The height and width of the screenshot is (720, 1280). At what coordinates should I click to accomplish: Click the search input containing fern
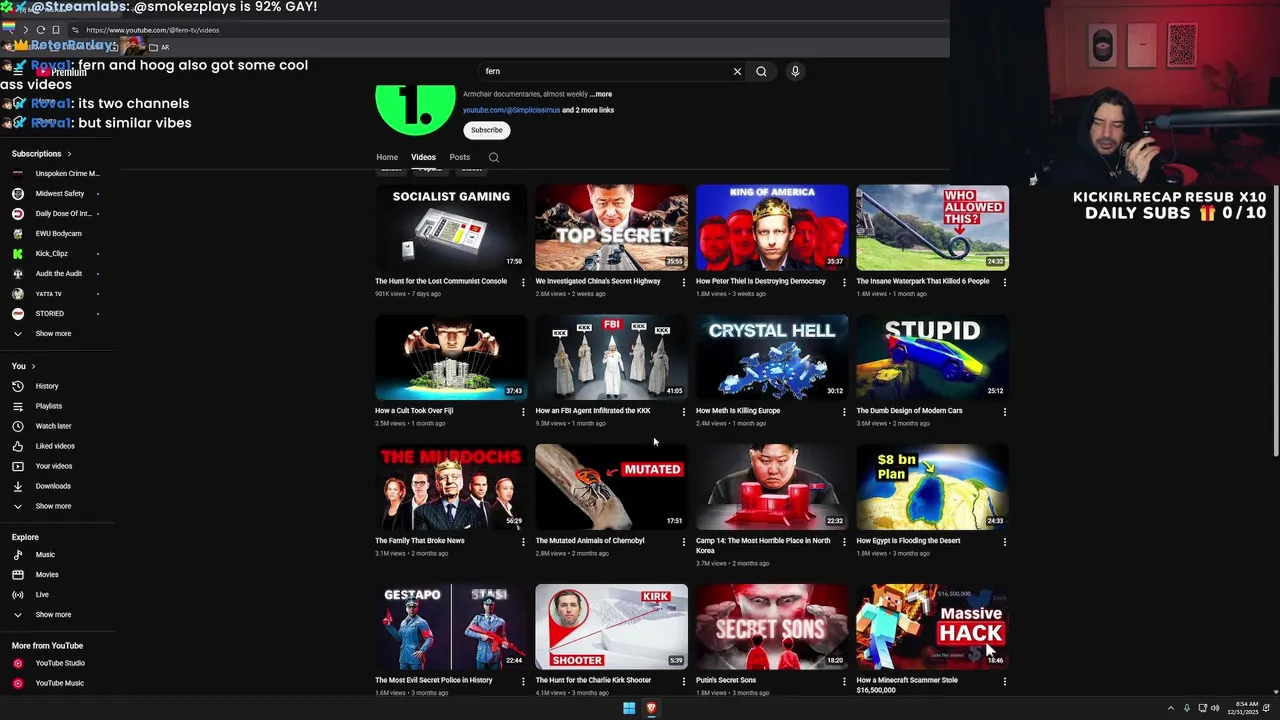pyautogui.click(x=605, y=72)
